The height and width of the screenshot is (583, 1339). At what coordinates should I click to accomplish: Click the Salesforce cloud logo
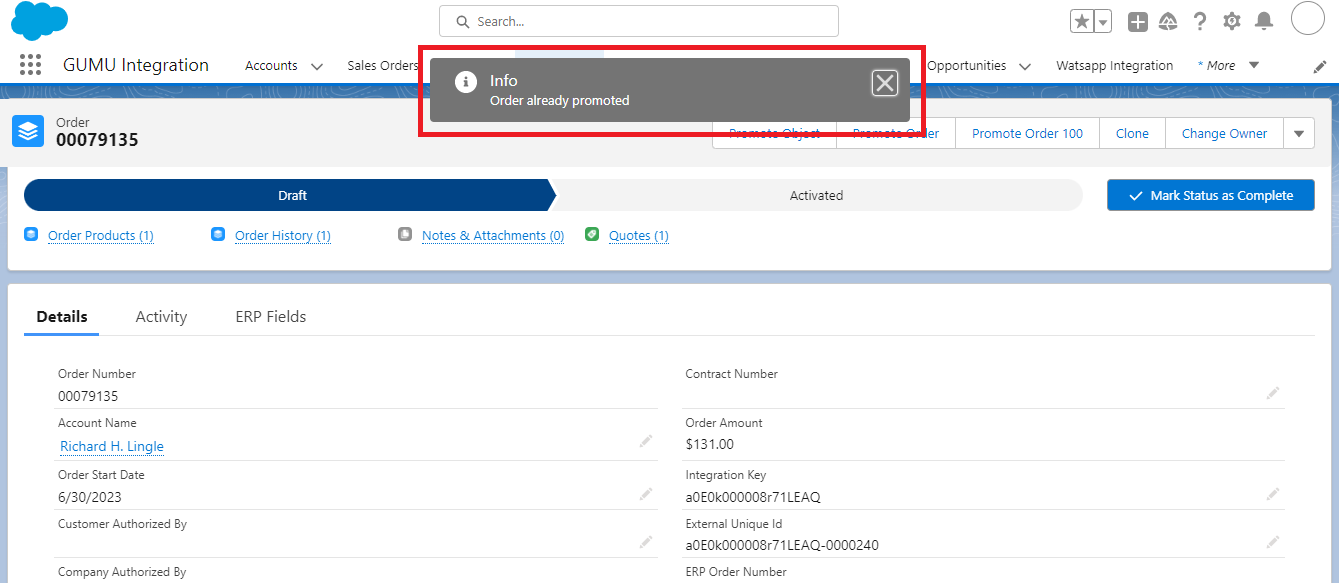pos(40,21)
